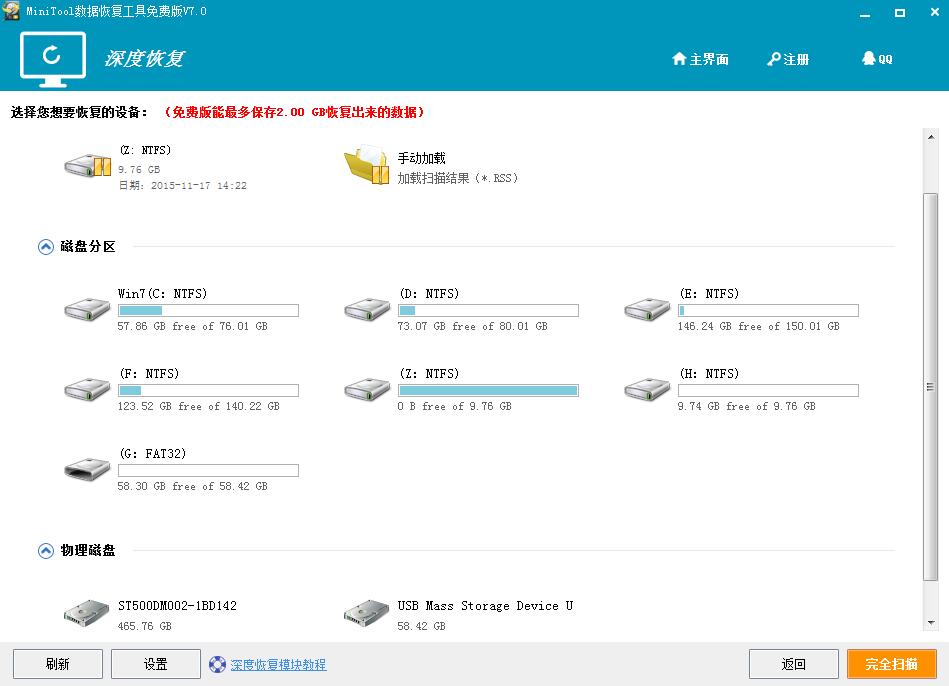Click the deep recovery monitor icon

coord(53,59)
